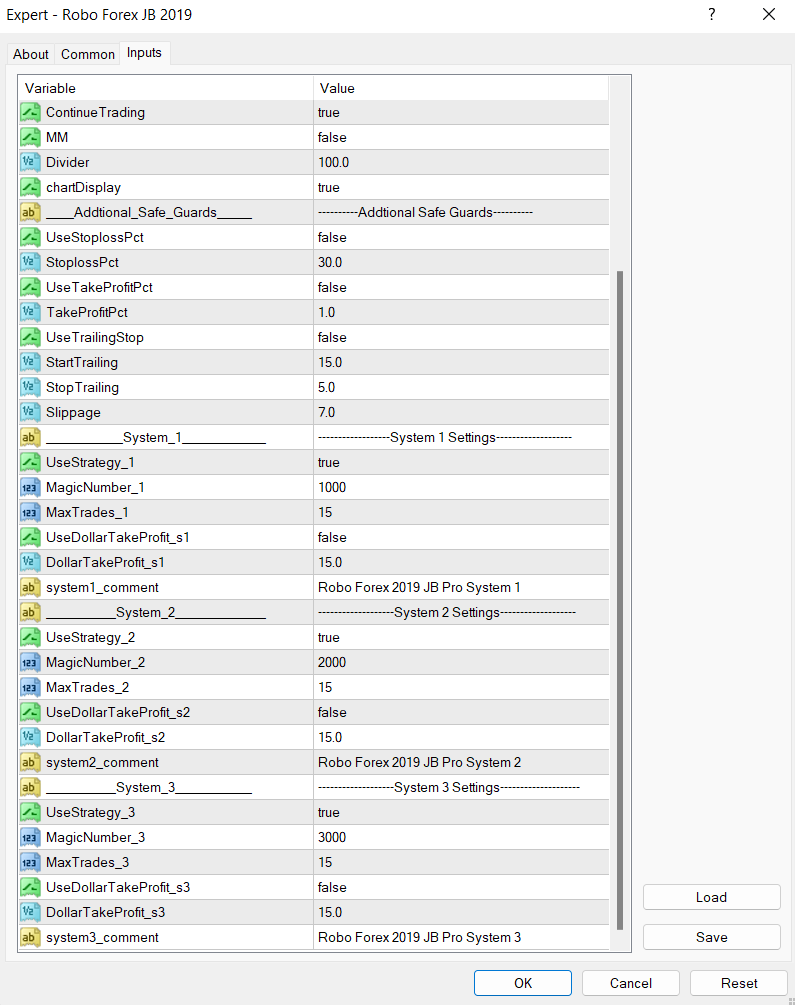The height and width of the screenshot is (1005, 795).
Task: Click the double-type icon beside Divider
Action: 30,163
